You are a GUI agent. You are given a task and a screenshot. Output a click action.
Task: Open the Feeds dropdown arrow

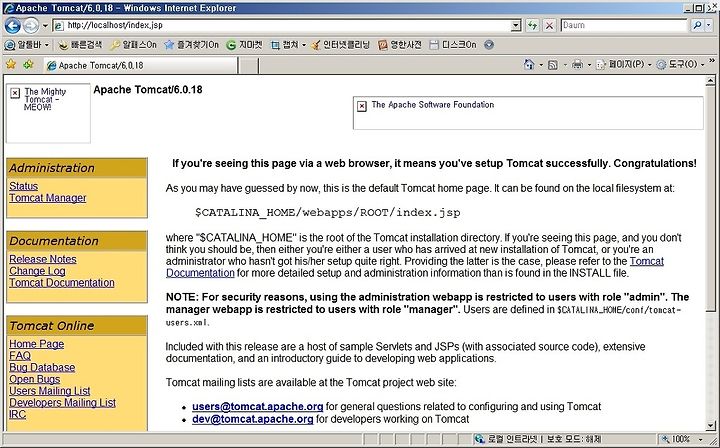click(x=565, y=65)
